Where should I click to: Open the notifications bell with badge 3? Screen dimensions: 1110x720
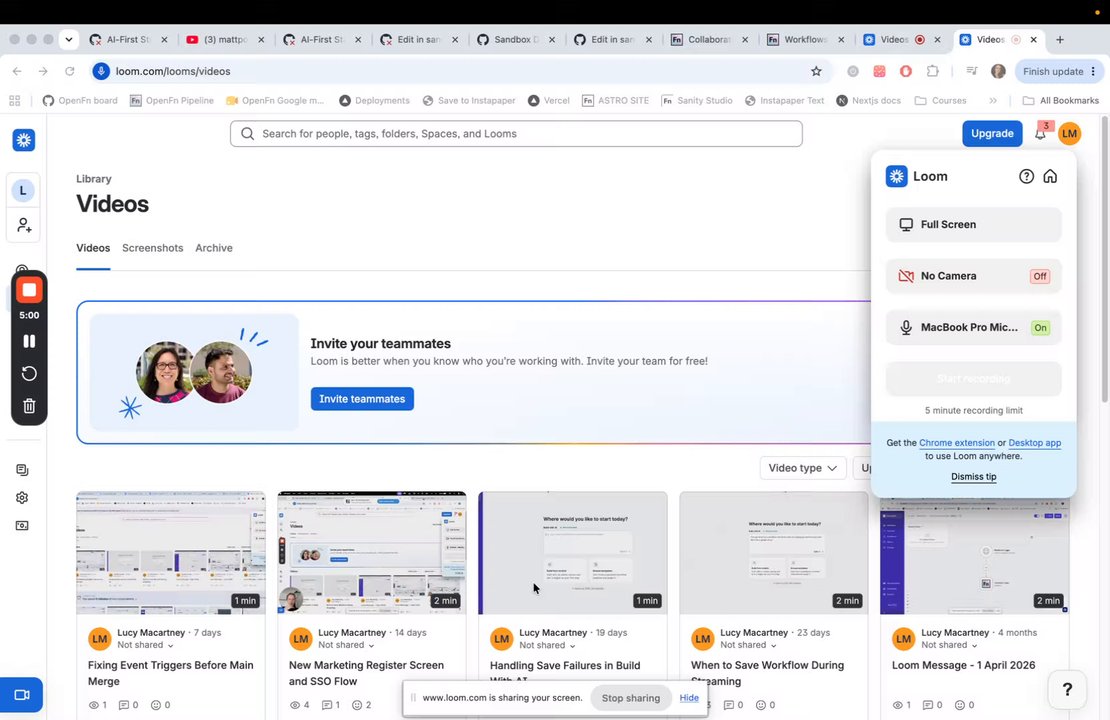1041,133
